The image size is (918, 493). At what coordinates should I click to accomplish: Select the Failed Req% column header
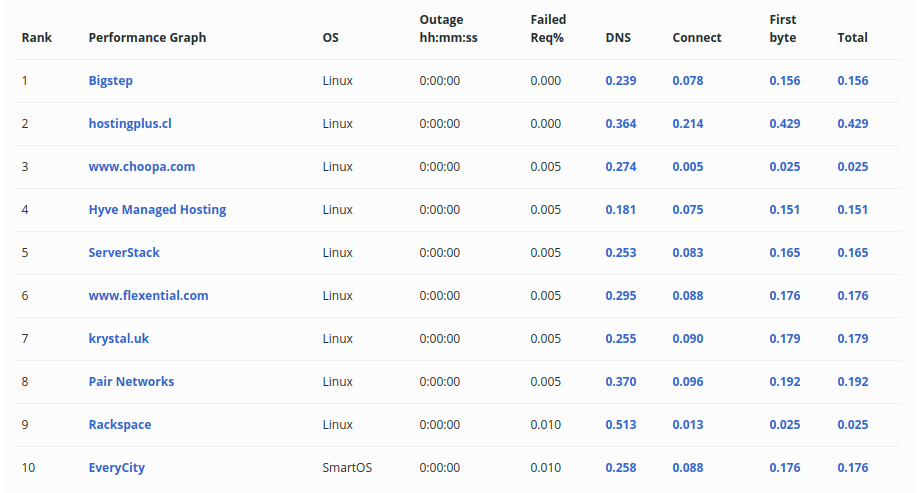tap(548, 29)
